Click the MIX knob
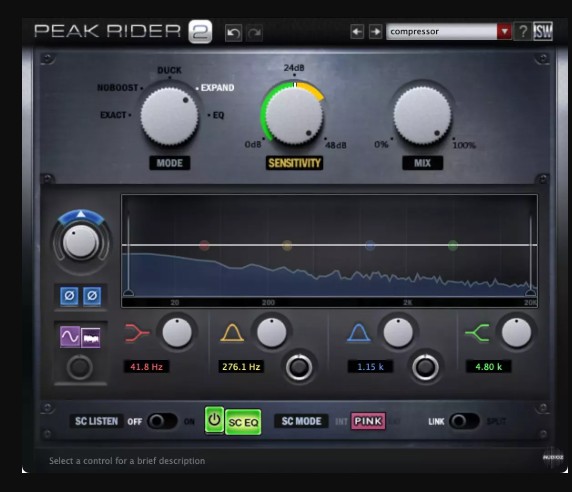 pyautogui.click(x=422, y=115)
